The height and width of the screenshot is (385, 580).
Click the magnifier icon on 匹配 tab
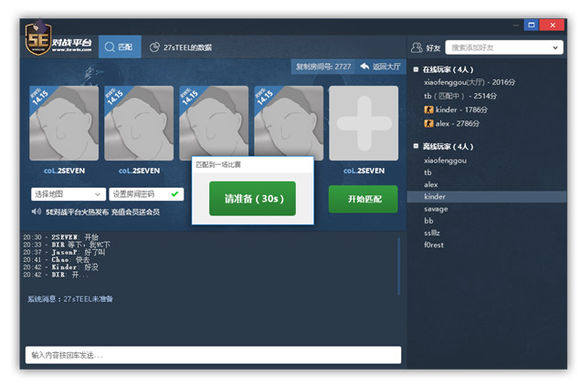[109, 47]
